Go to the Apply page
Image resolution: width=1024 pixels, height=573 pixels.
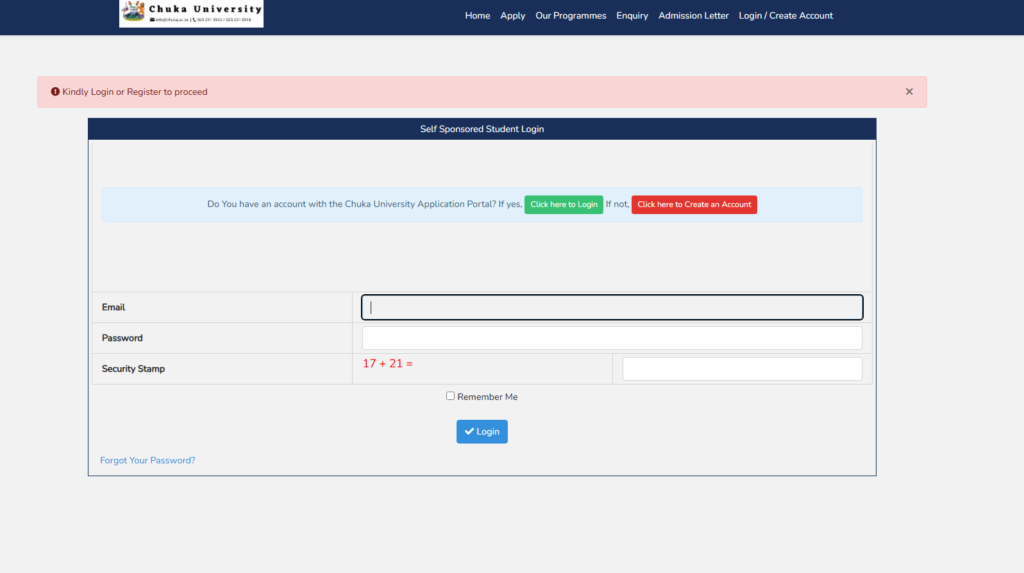point(512,16)
